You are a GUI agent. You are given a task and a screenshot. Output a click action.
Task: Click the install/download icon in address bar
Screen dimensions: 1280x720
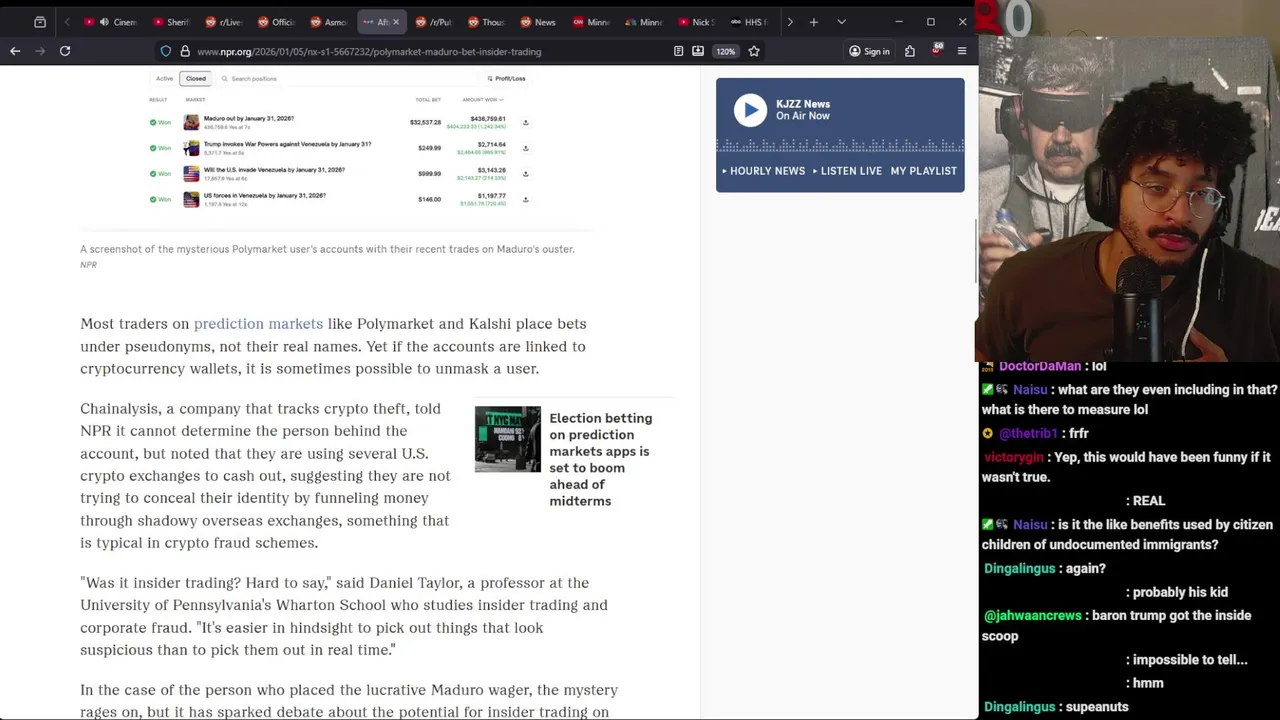(x=698, y=51)
